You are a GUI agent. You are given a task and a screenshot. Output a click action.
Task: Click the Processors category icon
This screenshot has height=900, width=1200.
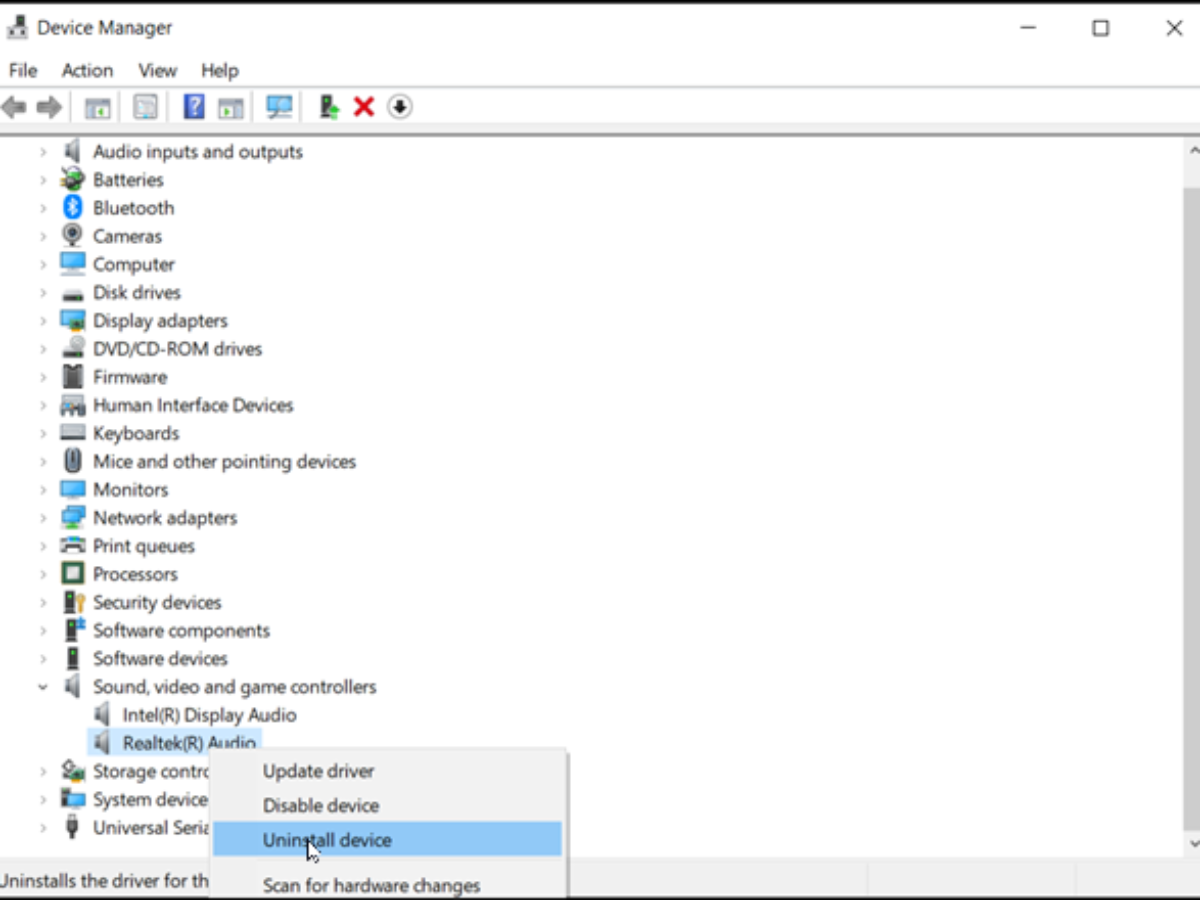tap(72, 574)
